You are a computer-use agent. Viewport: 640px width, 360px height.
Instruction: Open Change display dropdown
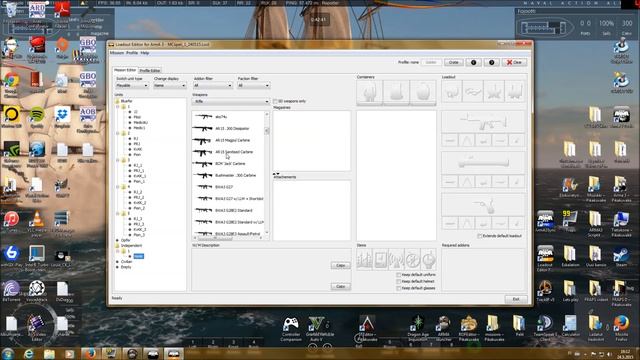pyautogui.click(x=170, y=86)
